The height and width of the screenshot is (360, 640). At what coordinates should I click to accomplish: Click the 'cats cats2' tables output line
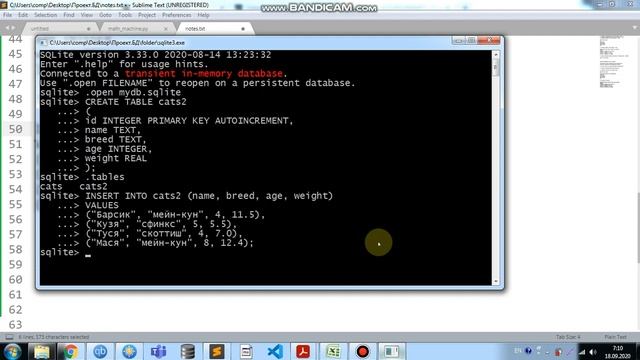coord(74,187)
